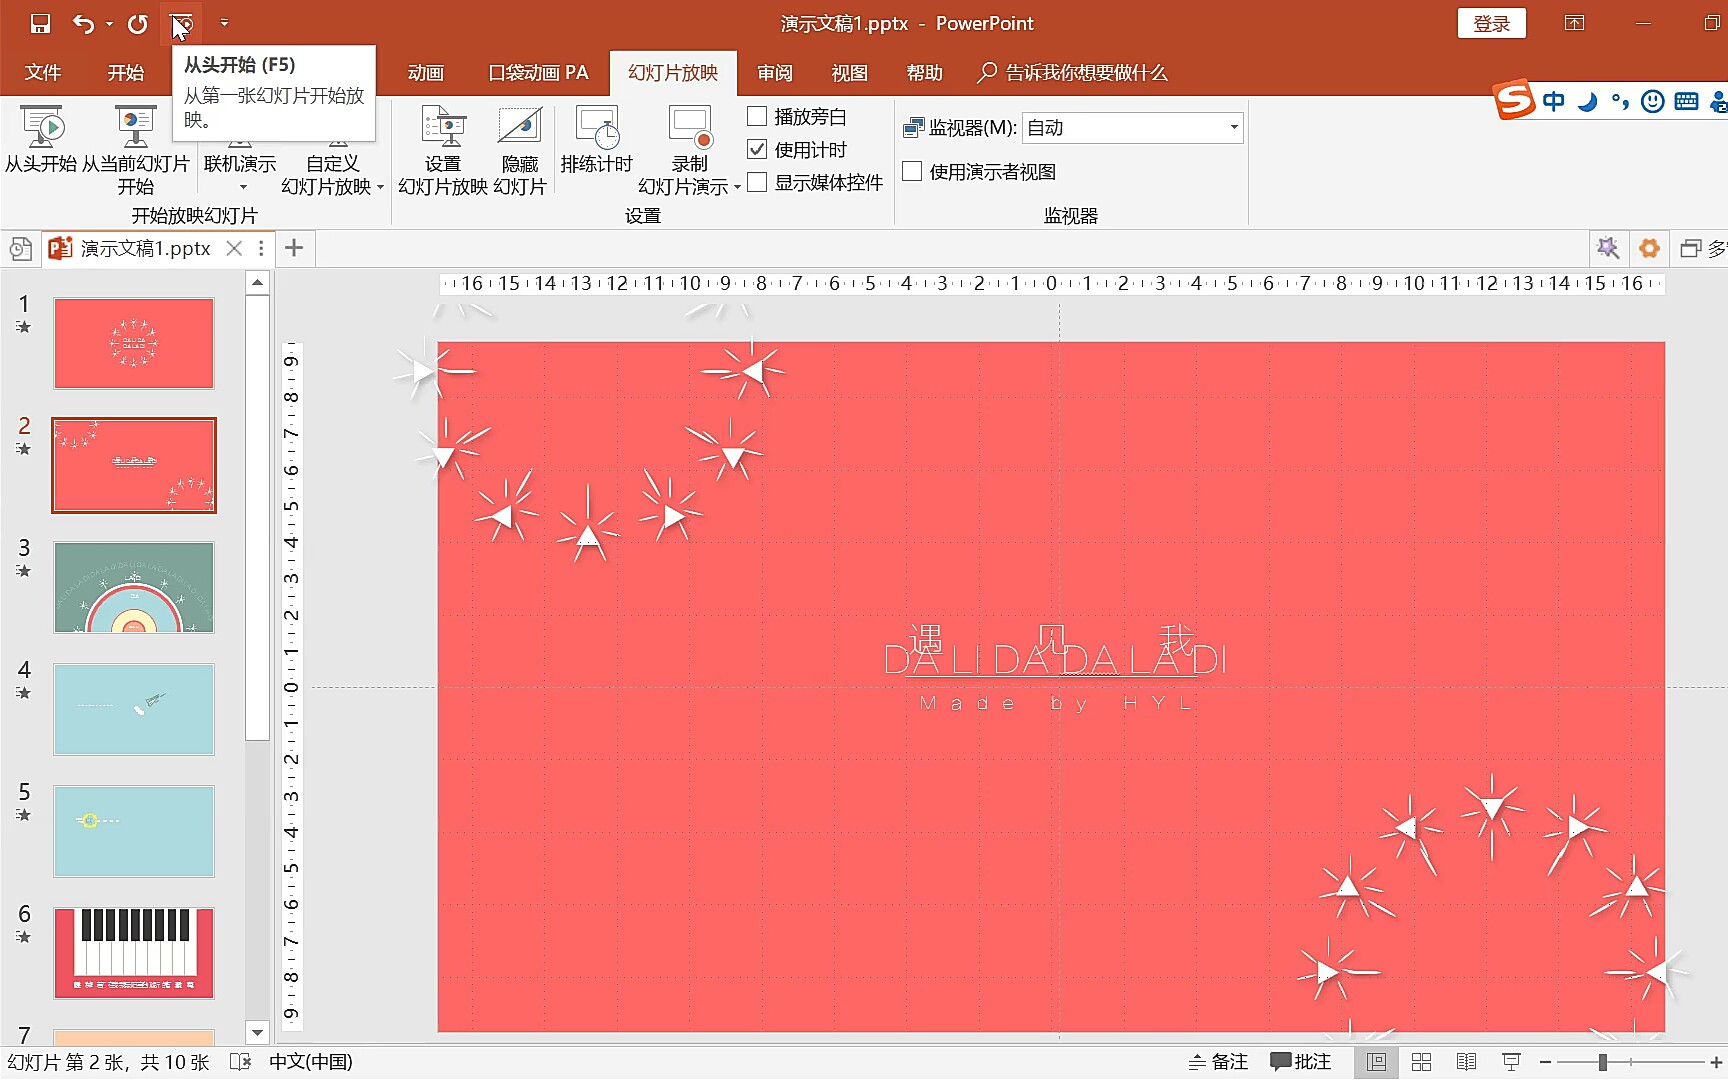This screenshot has height=1080, width=1728.
Task: Close the 演示文稿1.pptx document tab
Action: pyautogui.click(x=234, y=248)
